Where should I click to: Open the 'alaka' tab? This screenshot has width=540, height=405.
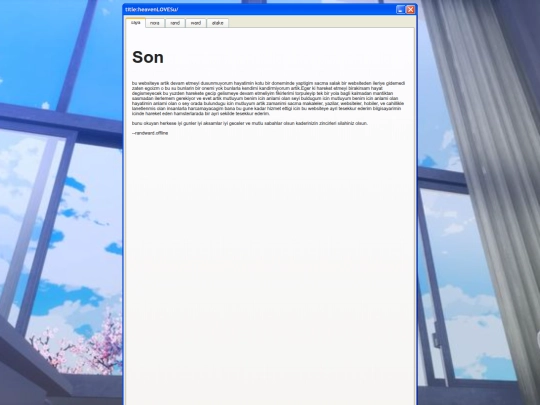(217, 23)
